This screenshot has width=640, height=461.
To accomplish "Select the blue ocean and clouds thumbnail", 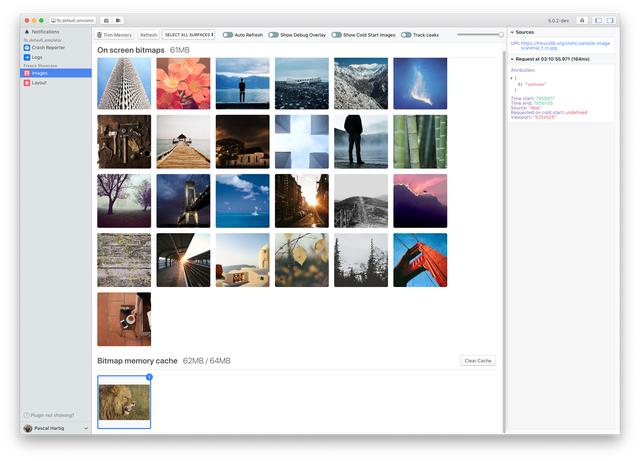I will click(x=242, y=201).
